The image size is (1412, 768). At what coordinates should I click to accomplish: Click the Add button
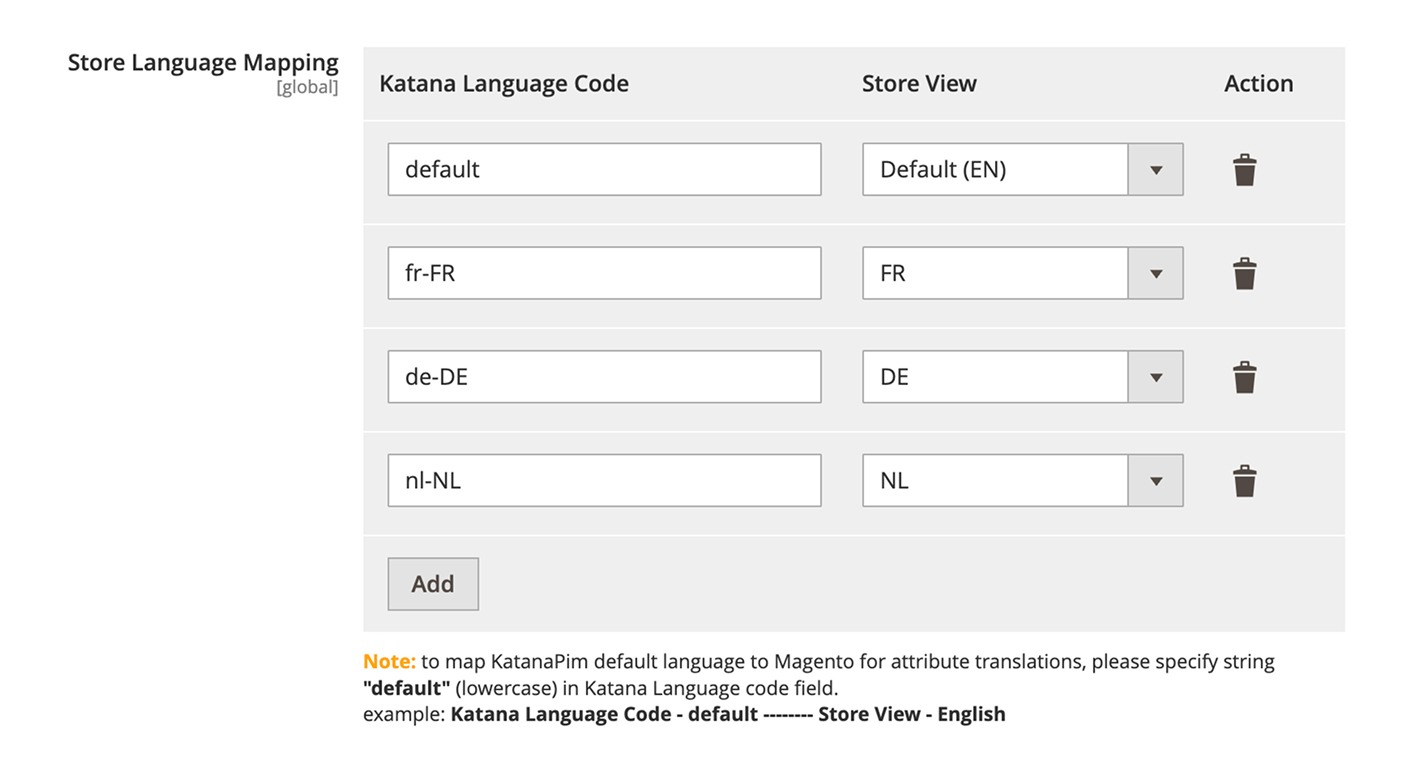tap(433, 584)
